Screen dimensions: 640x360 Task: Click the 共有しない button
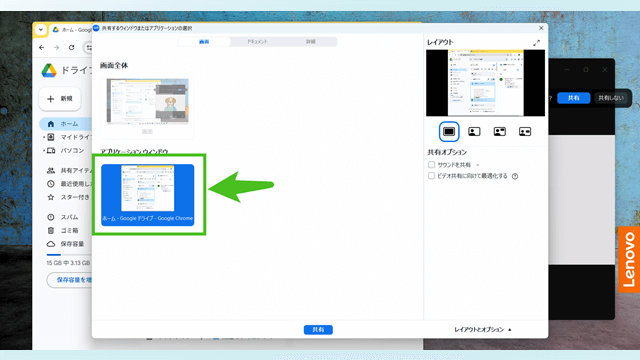pos(611,98)
